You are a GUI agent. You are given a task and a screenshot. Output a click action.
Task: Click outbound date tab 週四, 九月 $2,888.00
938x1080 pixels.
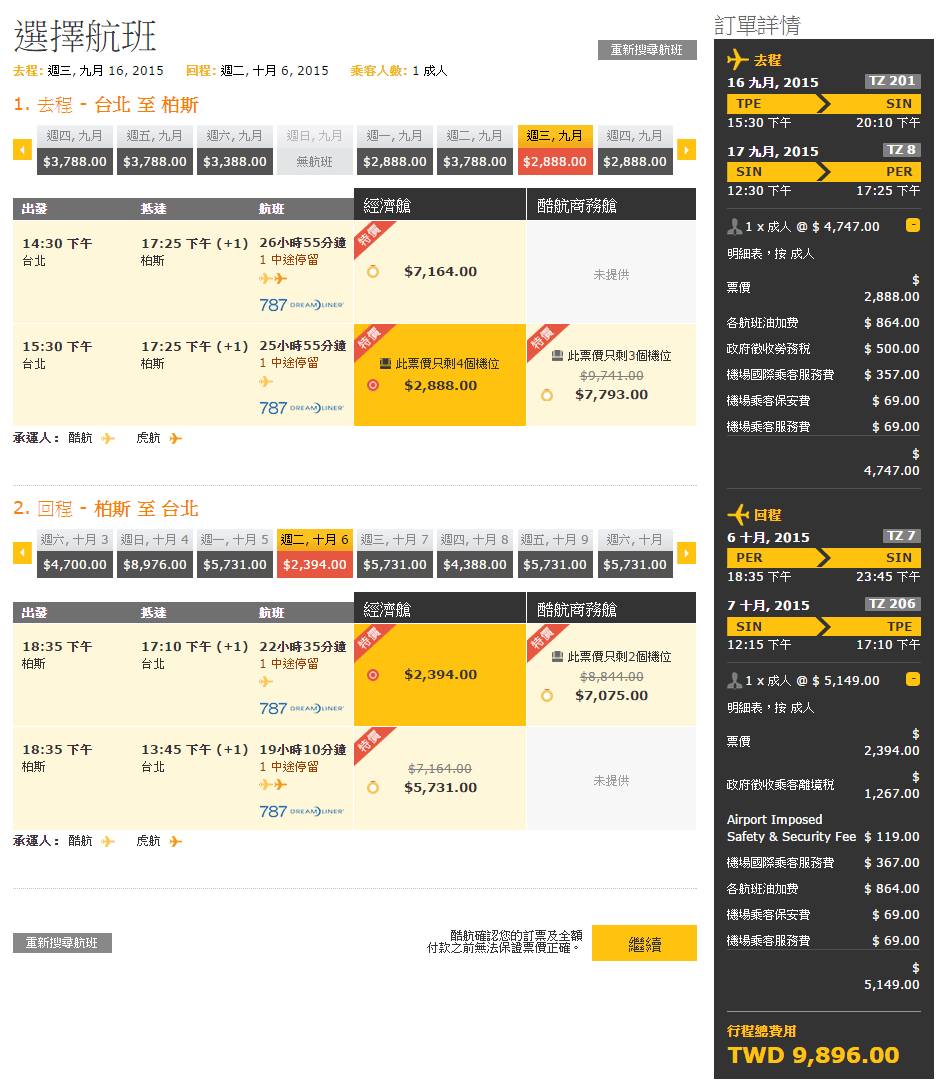click(x=634, y=149)
